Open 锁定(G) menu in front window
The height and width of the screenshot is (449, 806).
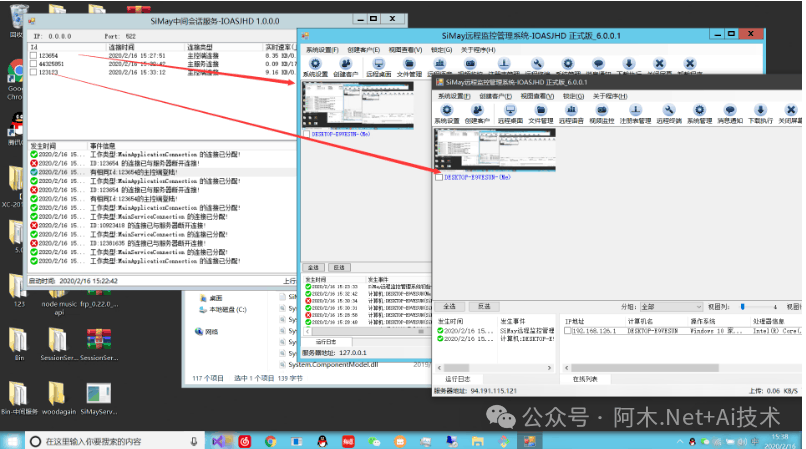point(573,96)
